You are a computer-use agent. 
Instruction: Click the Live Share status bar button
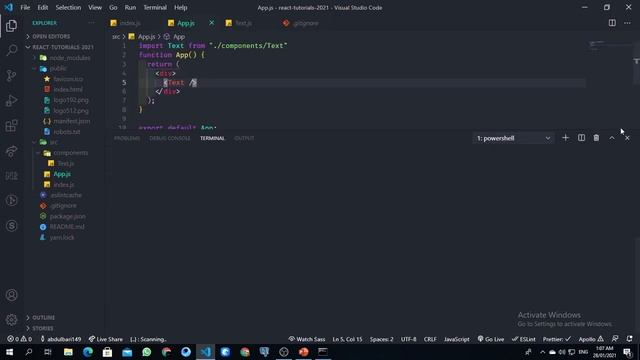click(106, 339)
